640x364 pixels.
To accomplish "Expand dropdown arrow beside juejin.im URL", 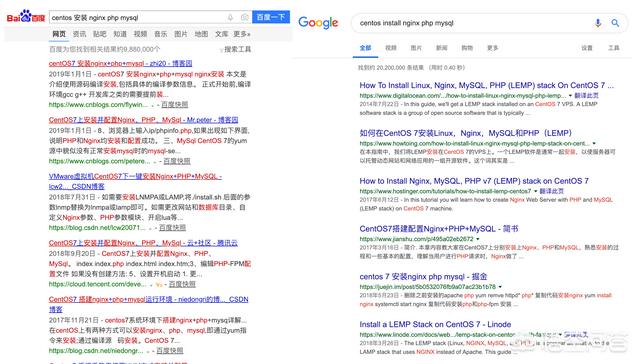I will 500,286.
